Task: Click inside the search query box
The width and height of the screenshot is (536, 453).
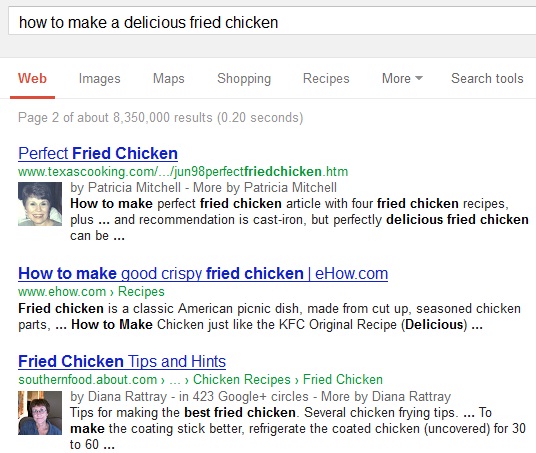Action: tap(272, 22)
